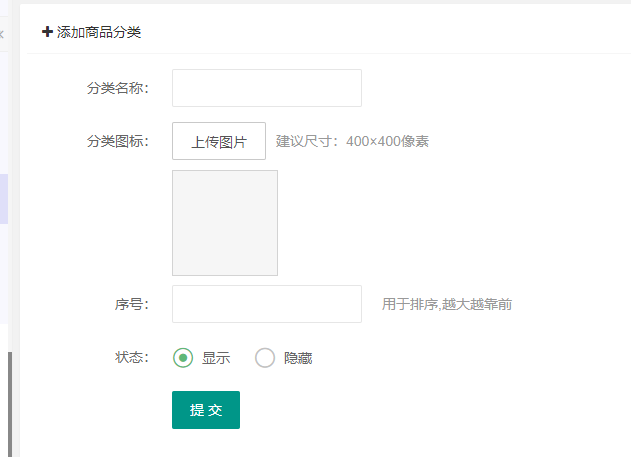Click the 用于排序,越大越靠前 hint text
This screenshot has width=631, height=457.
(x=446, y=304)
